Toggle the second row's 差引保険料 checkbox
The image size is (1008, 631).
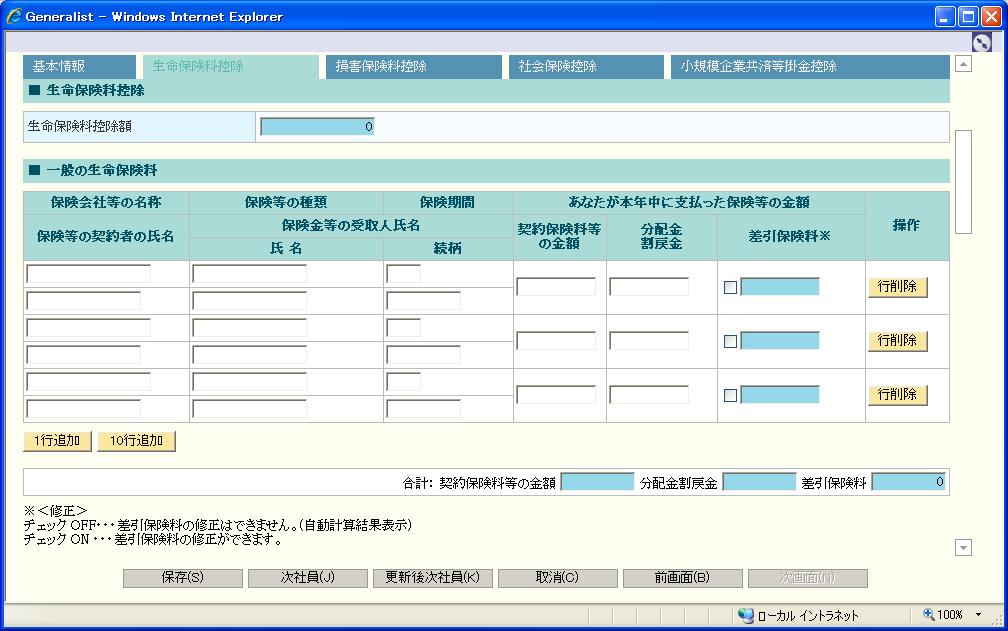click(x=730, y=342)
